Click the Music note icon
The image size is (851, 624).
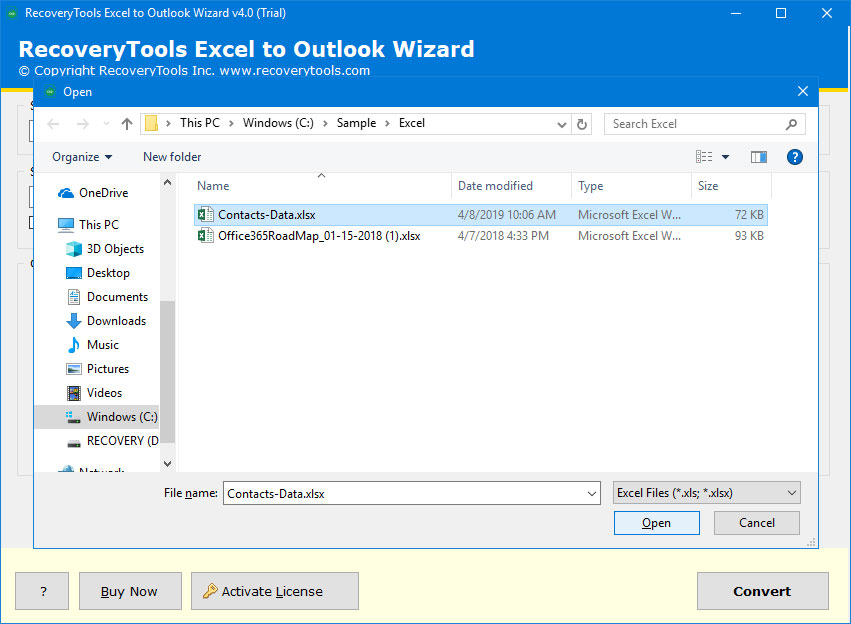click(x=74, y=345)
